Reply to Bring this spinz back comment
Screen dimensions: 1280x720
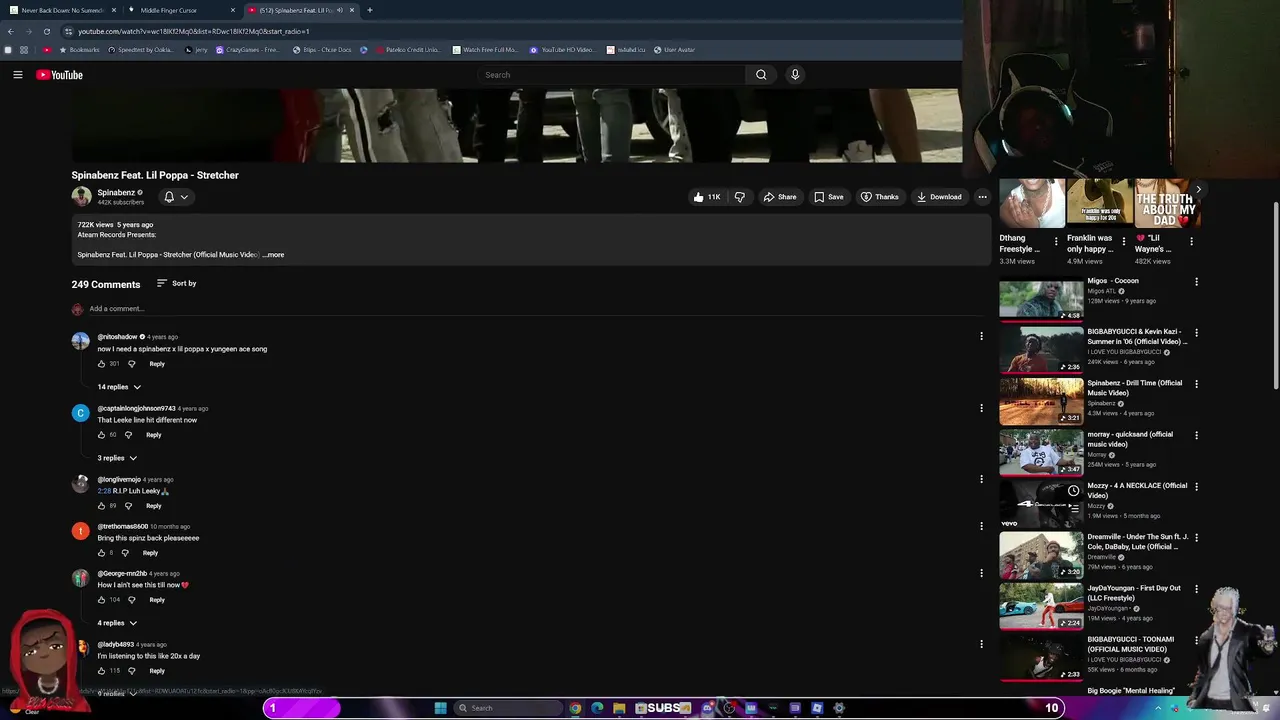tap(150, 553)
